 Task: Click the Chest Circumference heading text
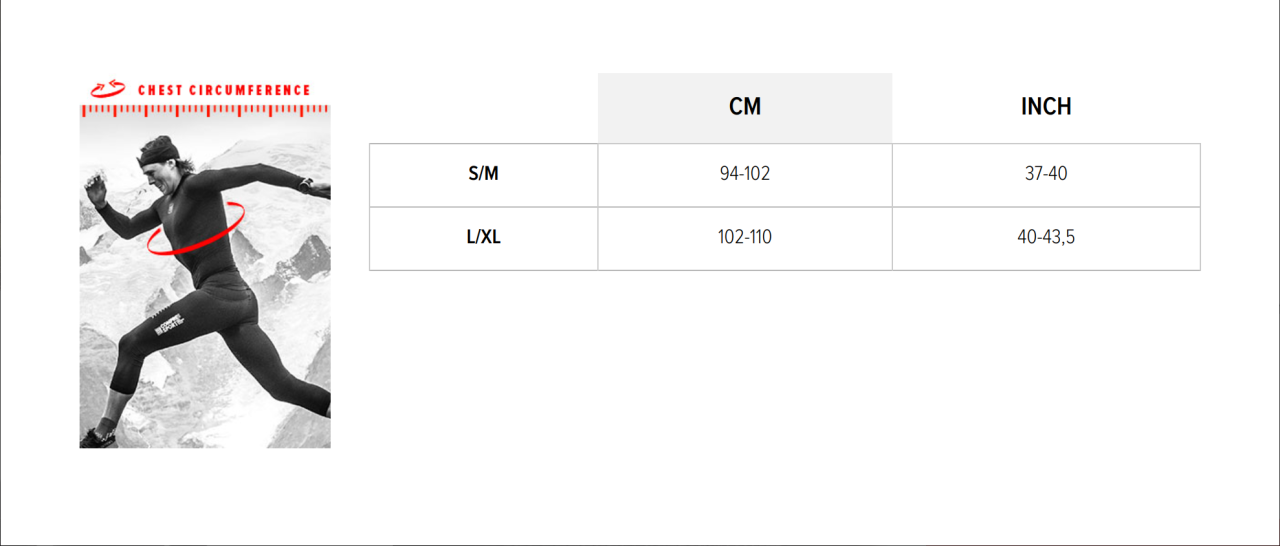click(224, 90)
